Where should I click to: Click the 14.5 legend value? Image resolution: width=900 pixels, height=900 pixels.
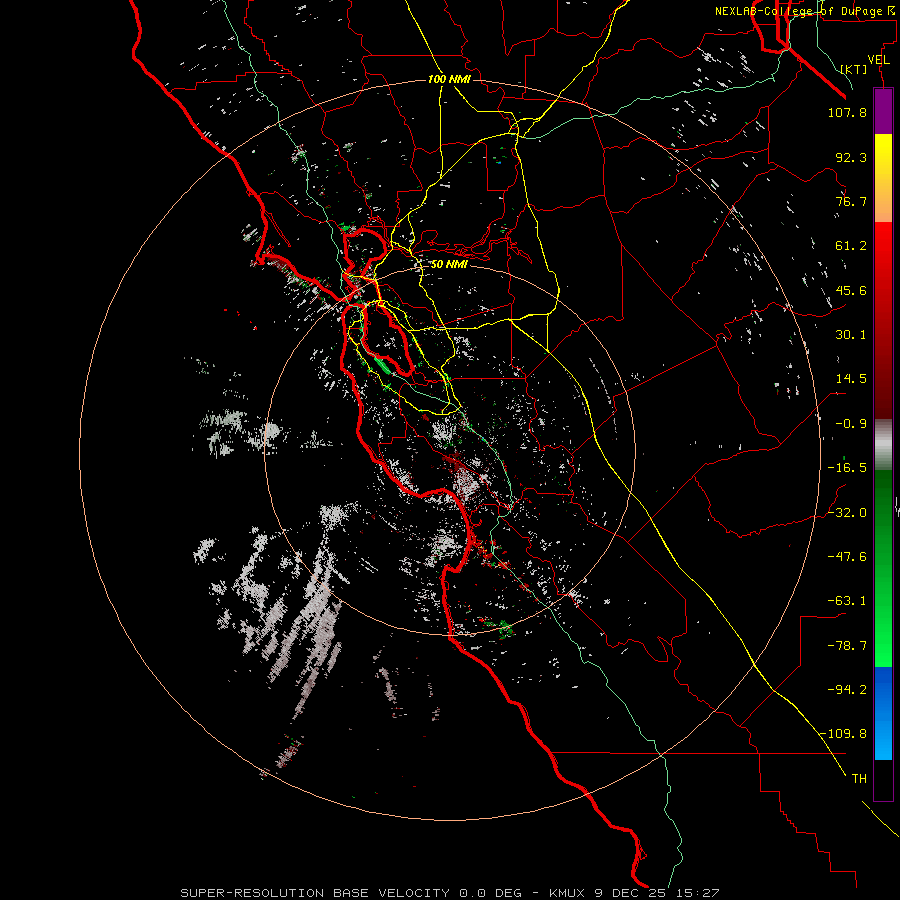851,379
